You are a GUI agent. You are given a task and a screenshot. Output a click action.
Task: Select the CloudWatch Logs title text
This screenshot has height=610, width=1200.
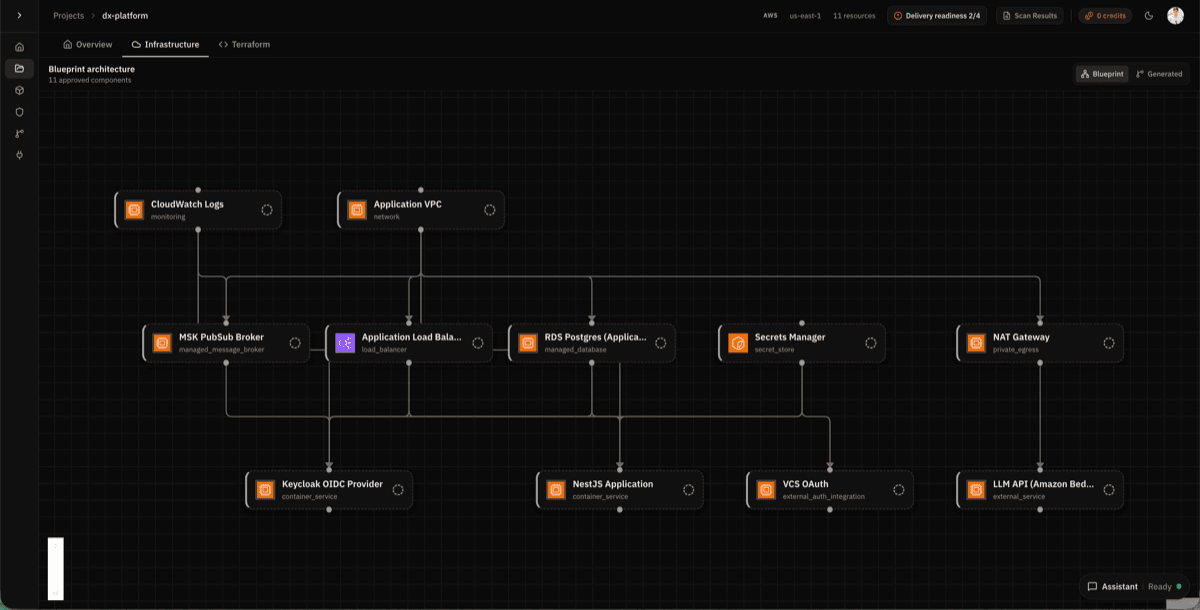(x=187, y=204)
